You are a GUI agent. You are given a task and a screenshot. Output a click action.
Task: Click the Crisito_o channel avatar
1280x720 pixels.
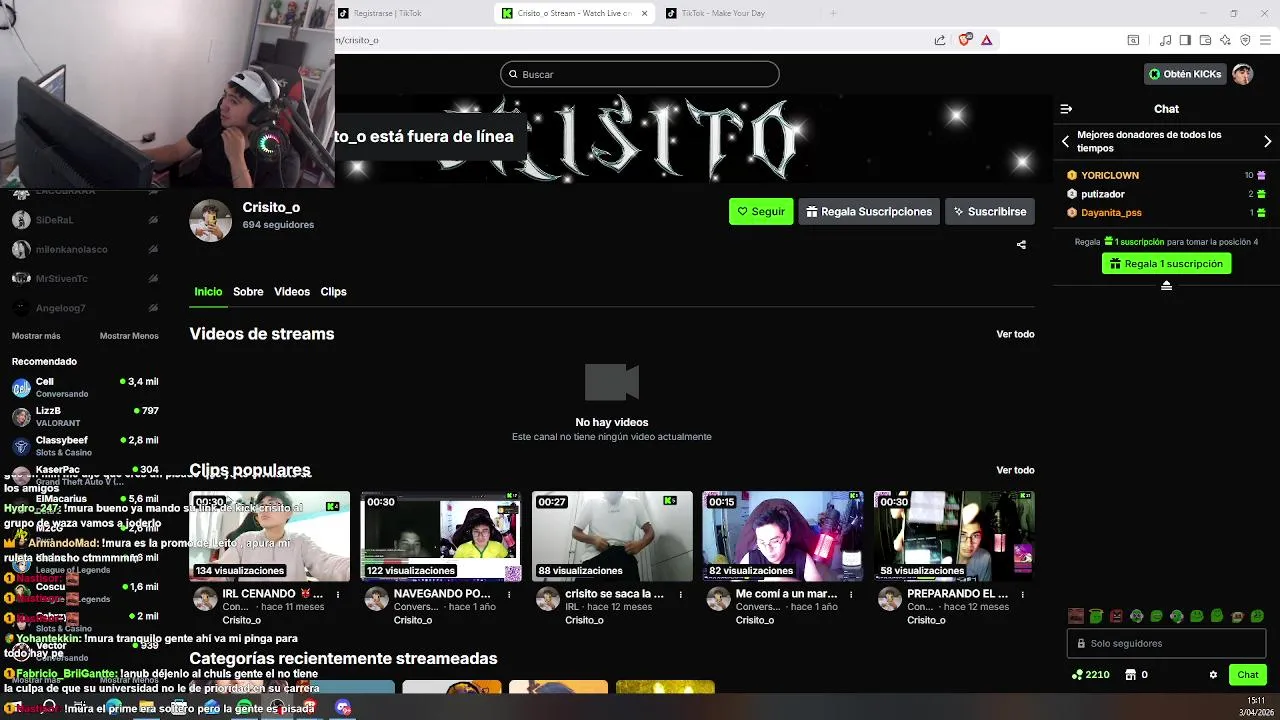(210, 221)
